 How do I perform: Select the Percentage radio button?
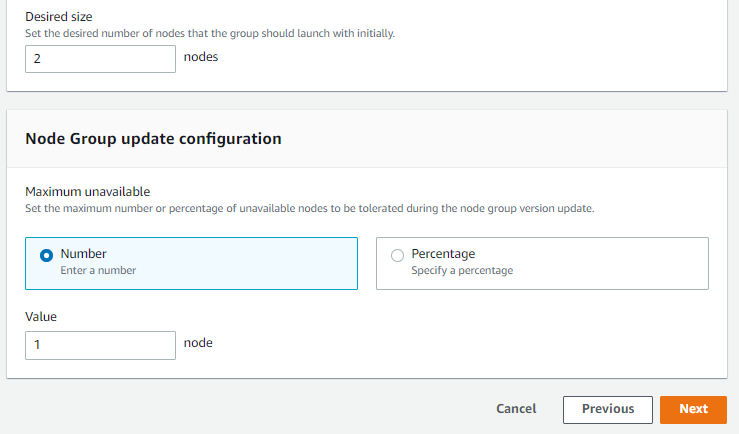(x=397, y=255)
